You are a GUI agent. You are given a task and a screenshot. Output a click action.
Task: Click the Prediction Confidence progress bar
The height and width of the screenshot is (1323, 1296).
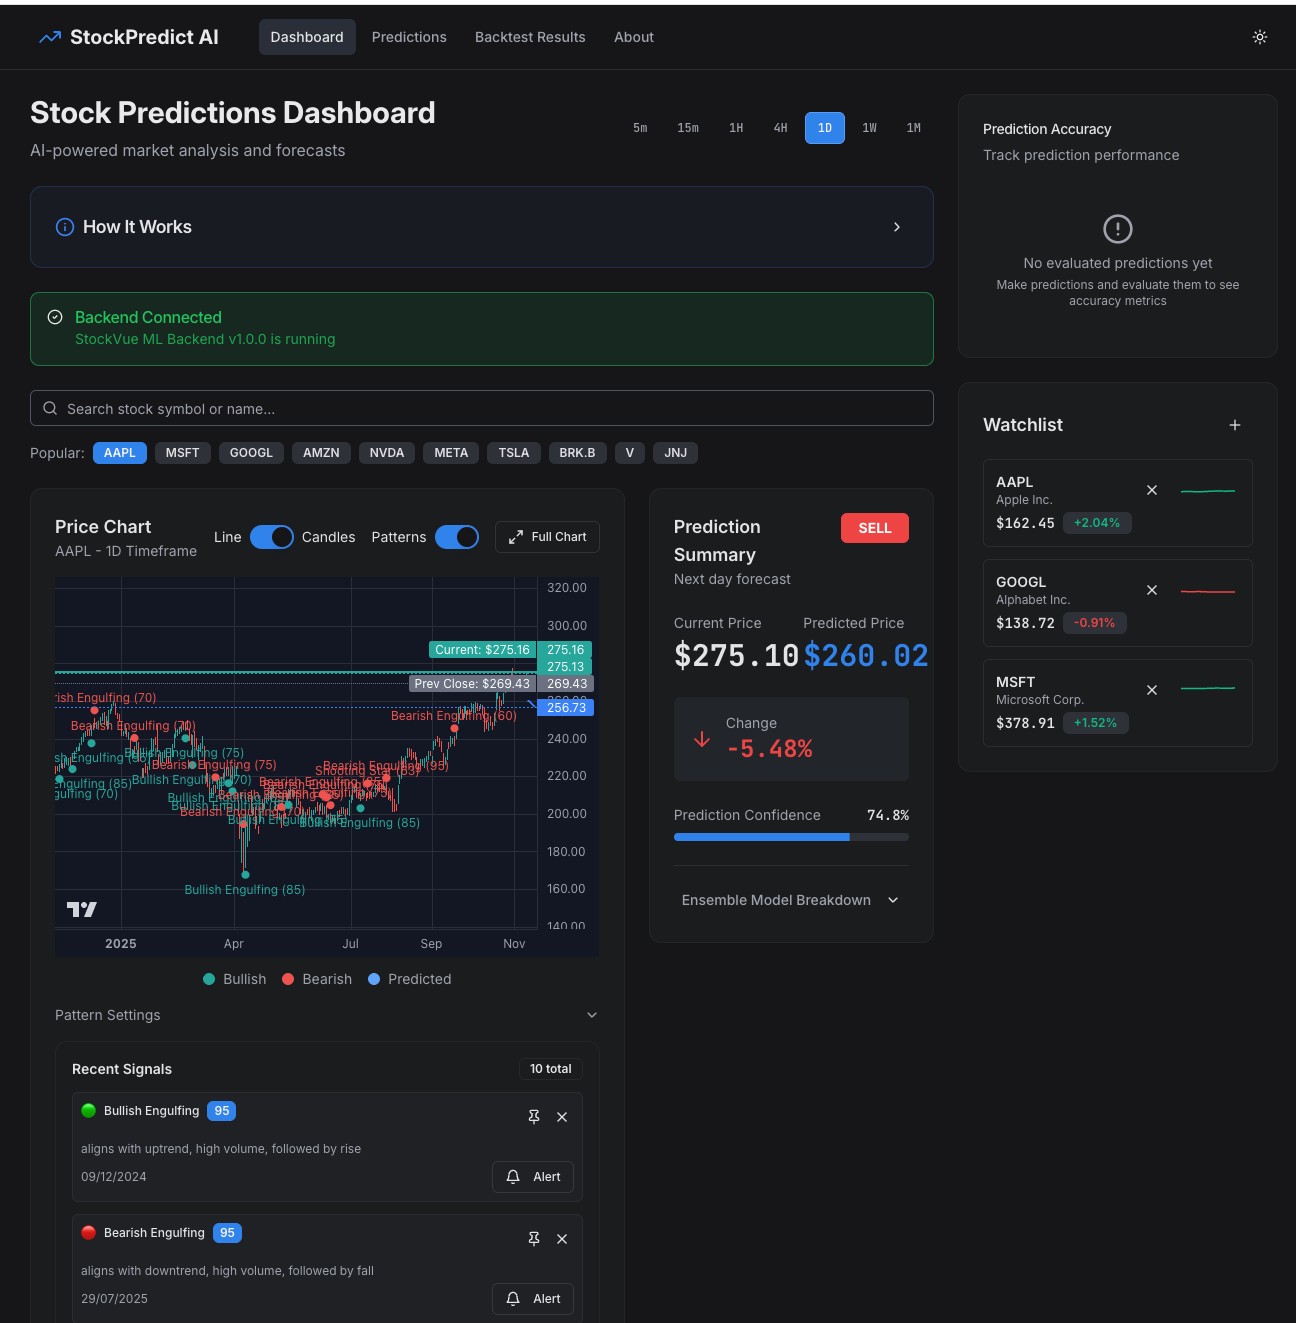click(791, 837)
